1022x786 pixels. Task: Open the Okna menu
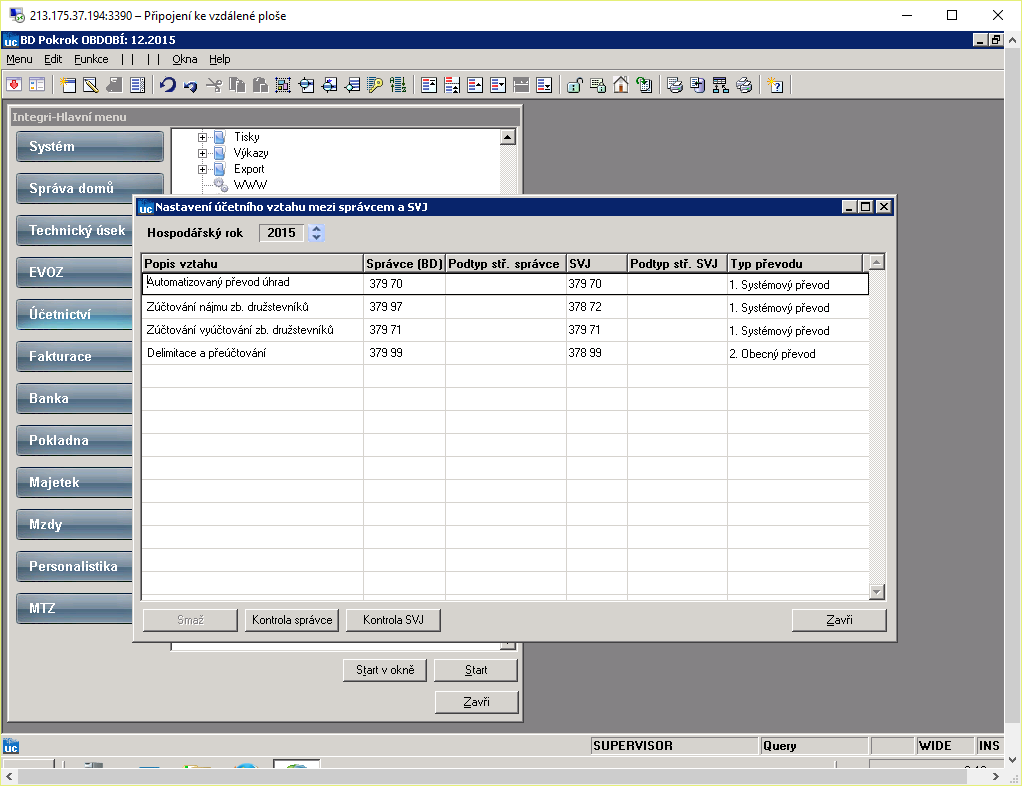[184, 59]
